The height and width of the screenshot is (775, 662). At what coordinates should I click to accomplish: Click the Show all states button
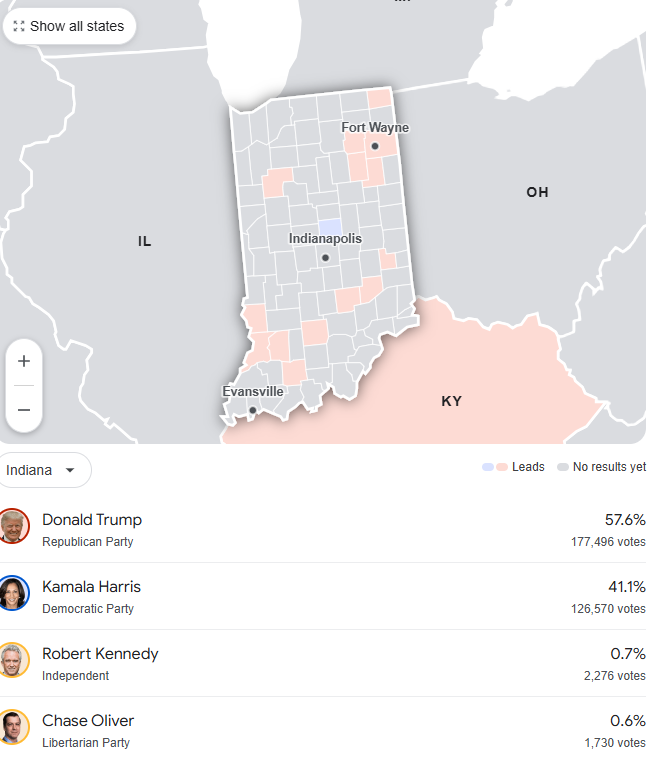(69, 26)
